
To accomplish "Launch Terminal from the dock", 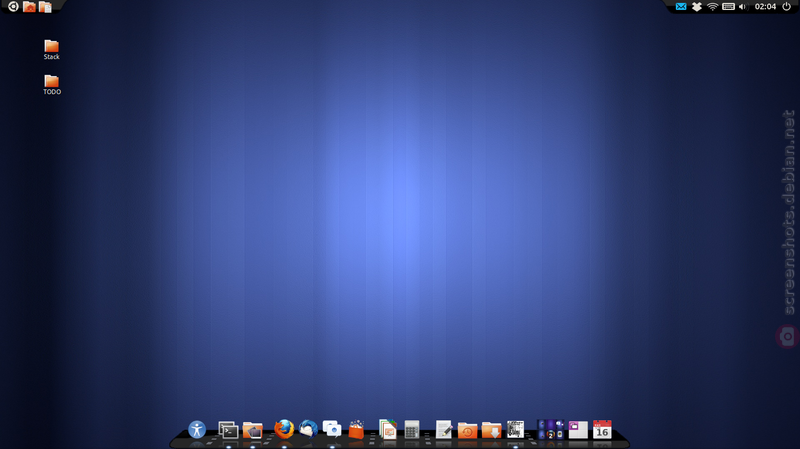I will pyautogui.click(x=228, y=430).
